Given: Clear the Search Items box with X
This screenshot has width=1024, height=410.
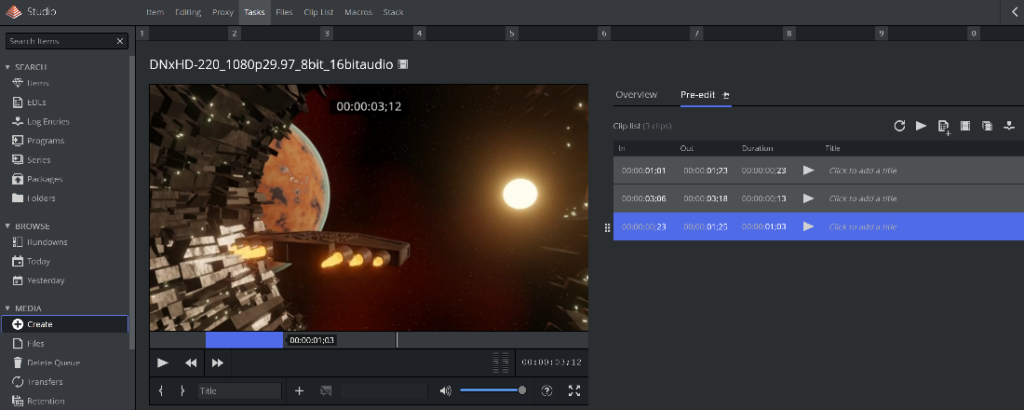Looking at the screenshot, I should [x=120, y=41].
